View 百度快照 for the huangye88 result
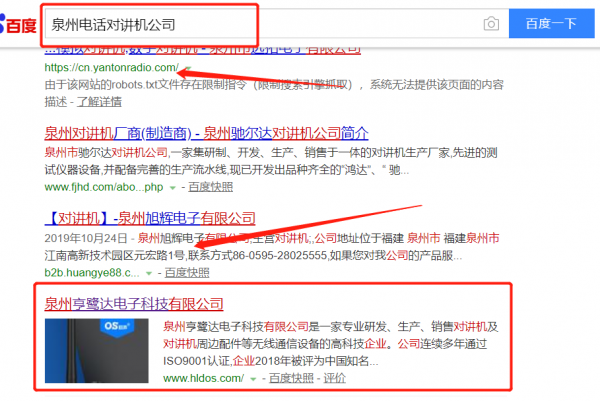The width and height of the screenshot is (600, 401). point(187,272)
